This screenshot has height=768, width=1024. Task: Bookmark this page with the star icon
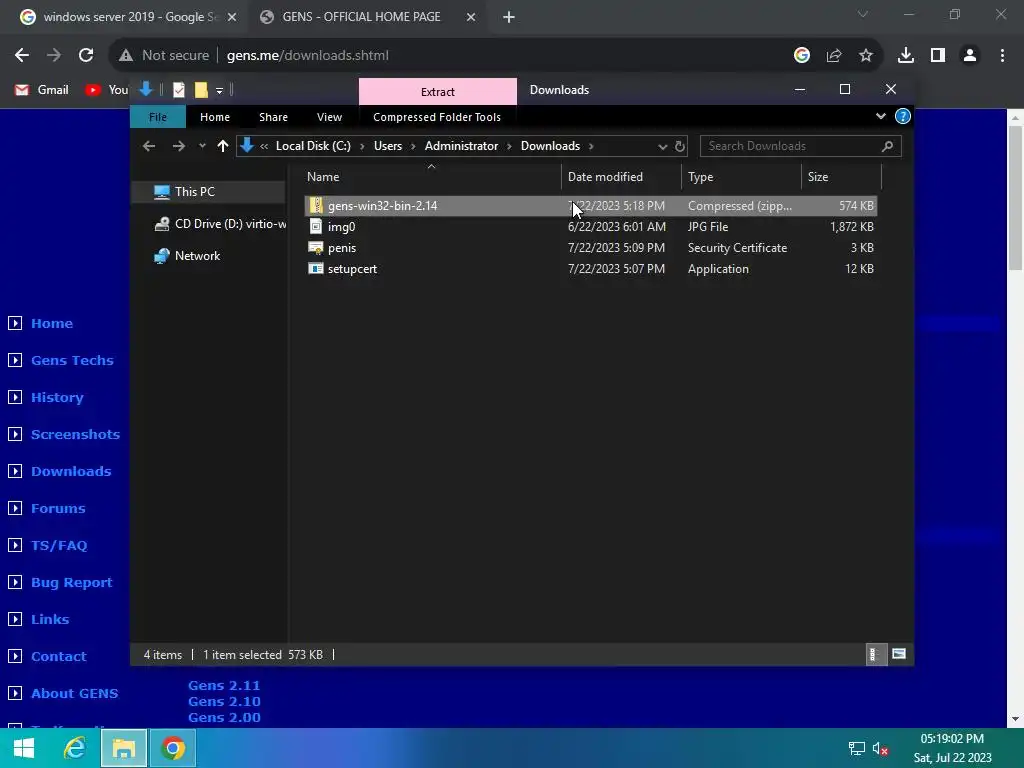pos(866,56)
